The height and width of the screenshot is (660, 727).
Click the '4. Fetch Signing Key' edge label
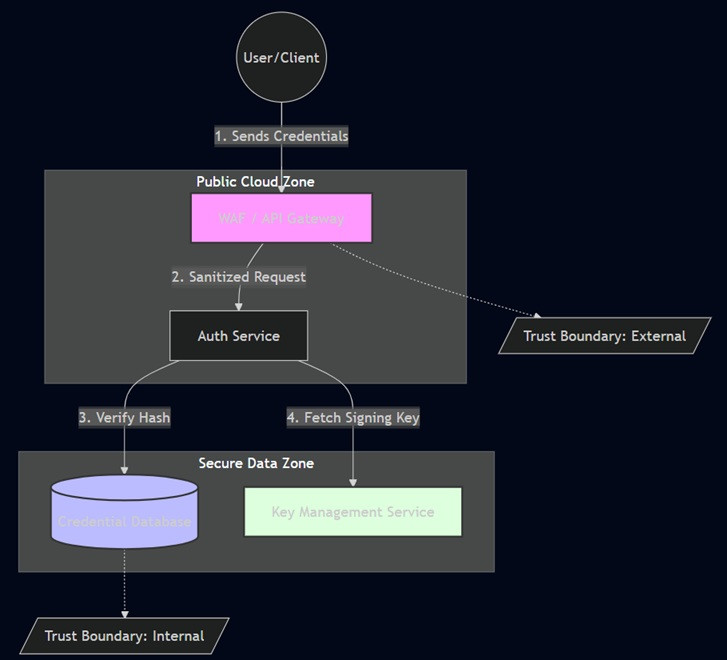[x=353, y=418]
